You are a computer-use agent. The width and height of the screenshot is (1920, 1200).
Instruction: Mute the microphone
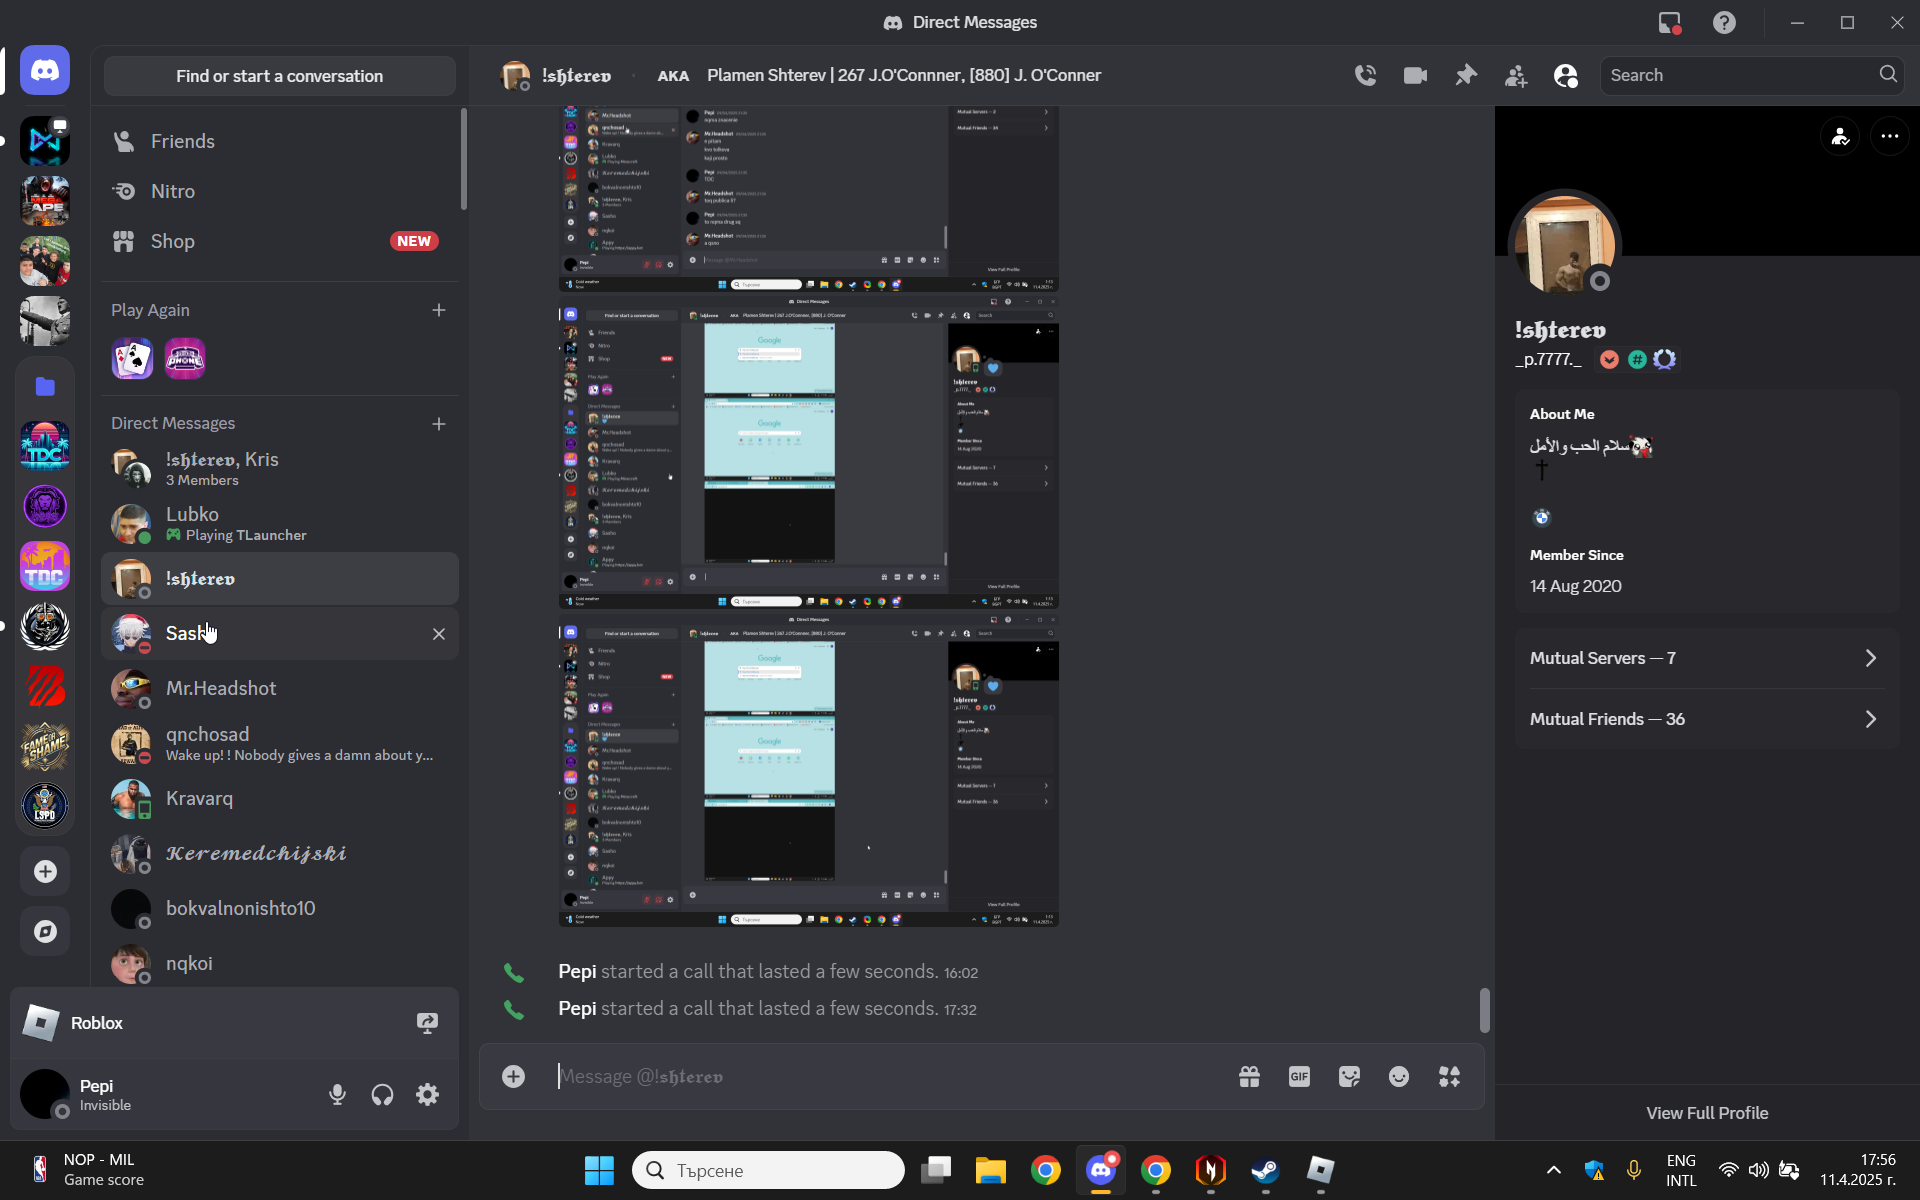point(337,1095)
